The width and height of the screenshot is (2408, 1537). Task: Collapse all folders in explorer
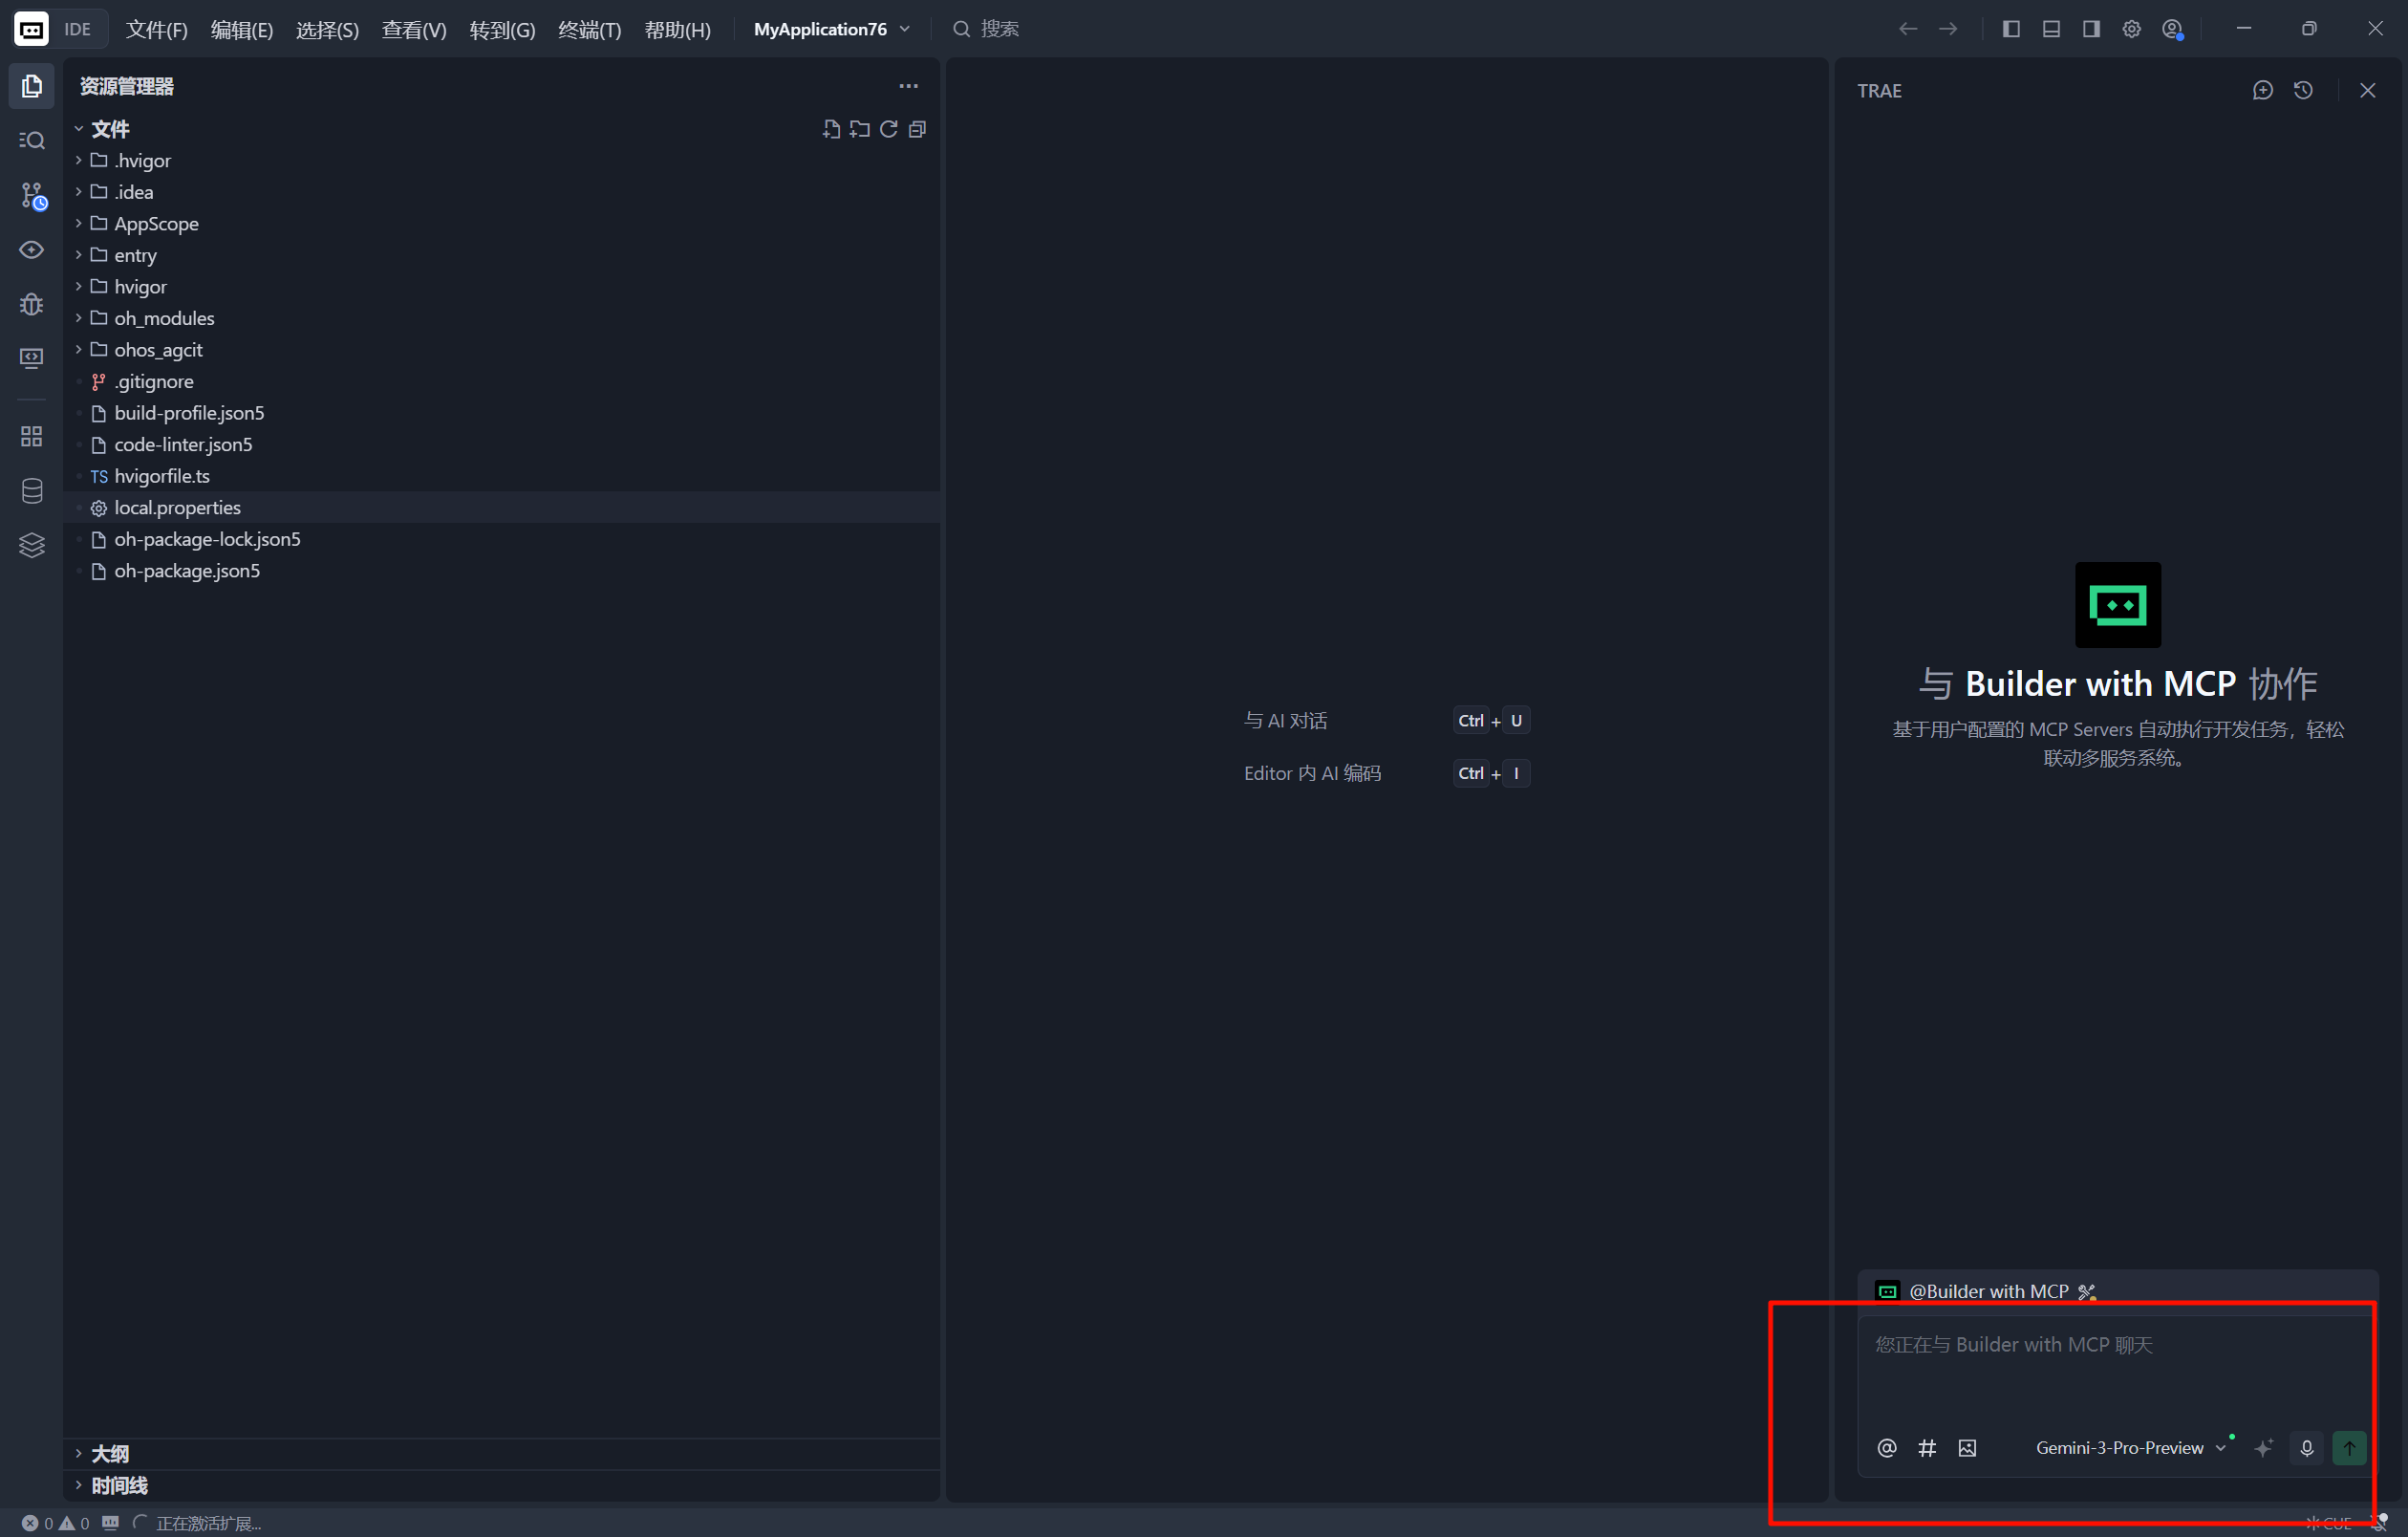(917, 129)
